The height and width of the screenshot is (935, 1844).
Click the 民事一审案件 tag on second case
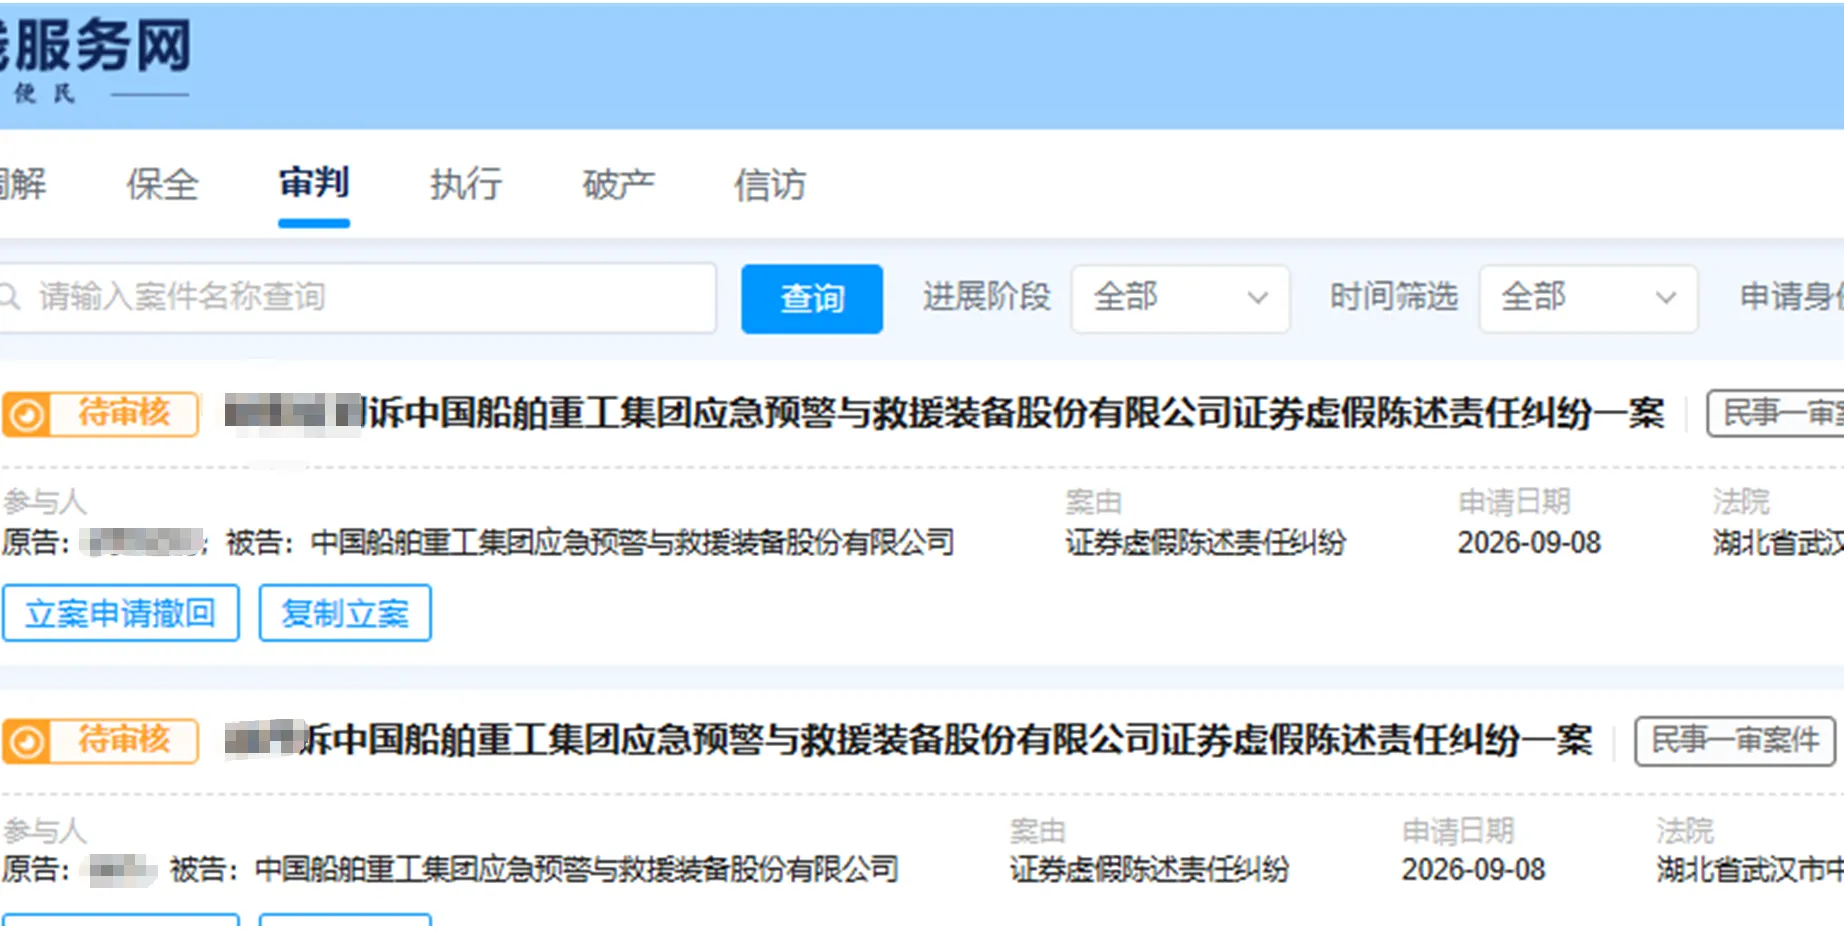1735,741
